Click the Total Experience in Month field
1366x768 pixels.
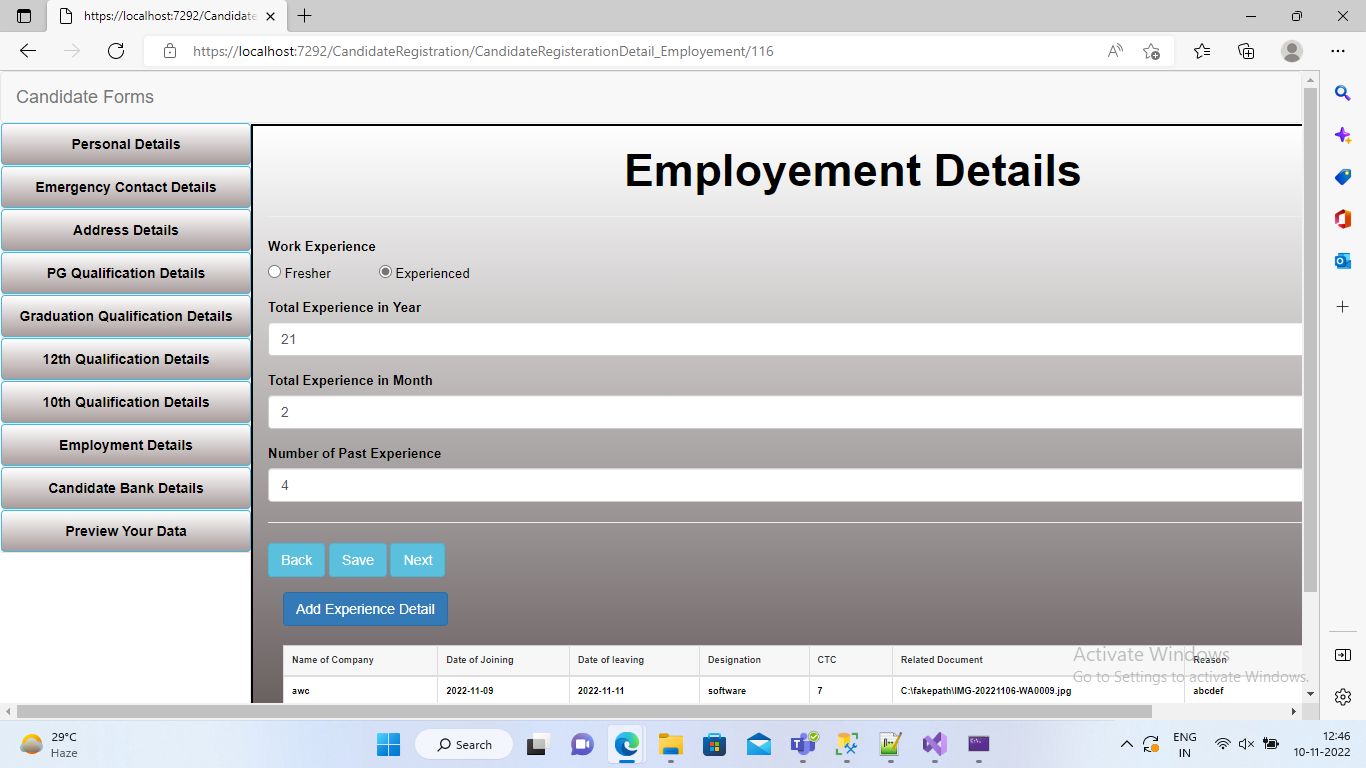pyautogui.click(x=785, y=412)
